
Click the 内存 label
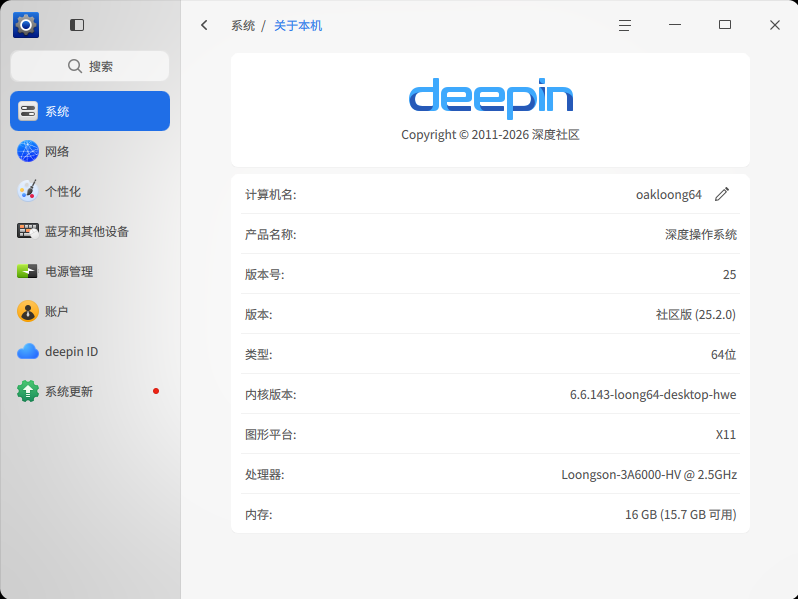click(x=258, y=515)
